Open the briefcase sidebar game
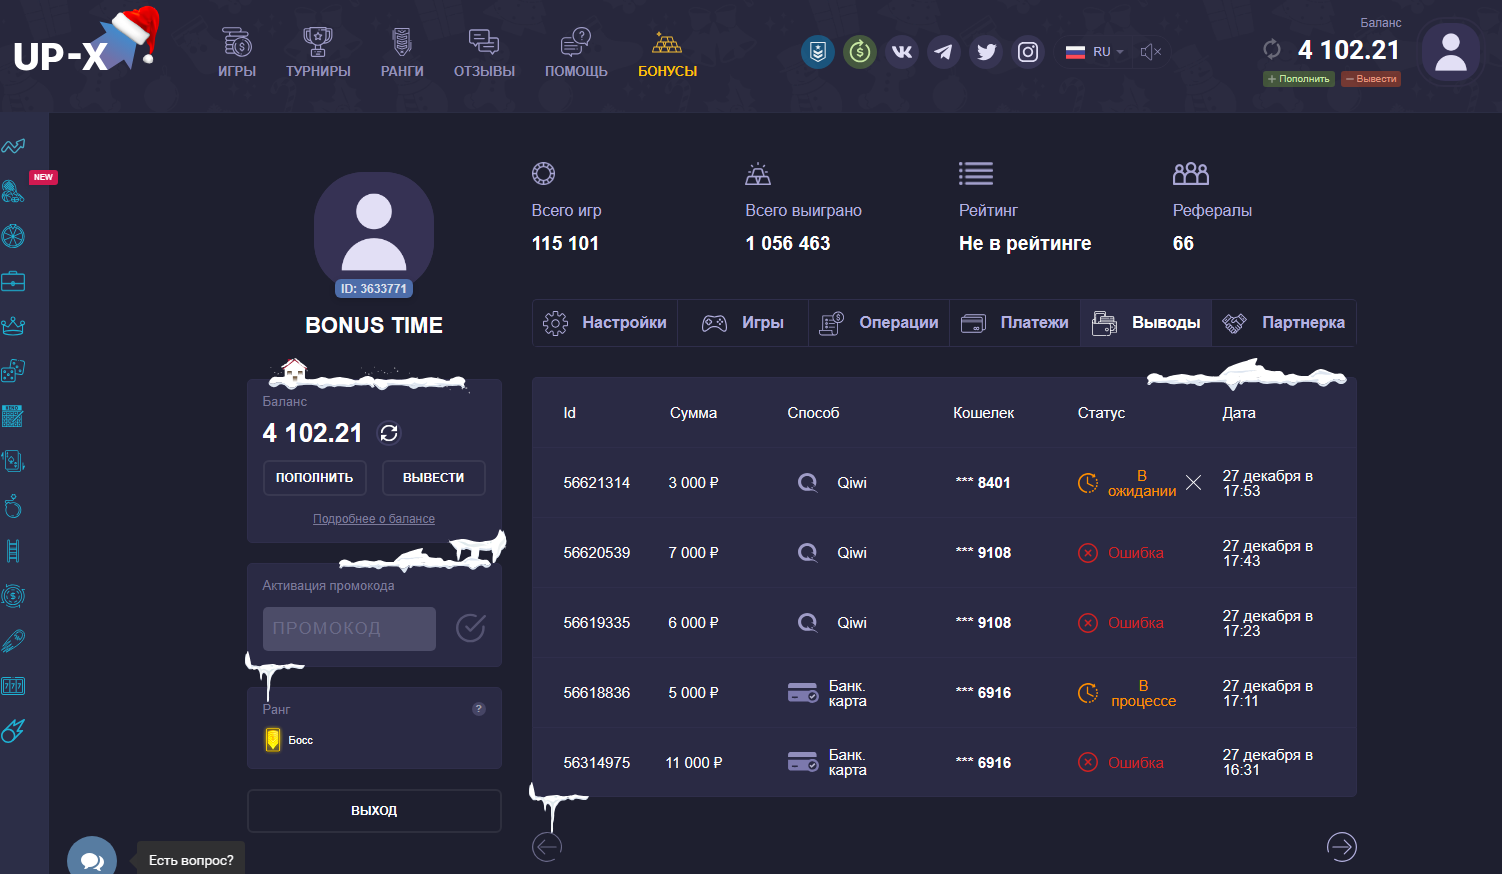Viewport: 1502px width, 874px height. coord(13,281)
